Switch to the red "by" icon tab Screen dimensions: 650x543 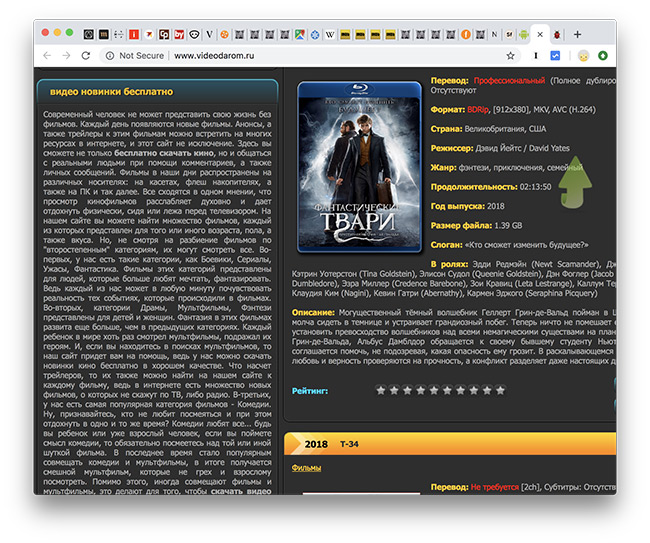tap(179, 34)
